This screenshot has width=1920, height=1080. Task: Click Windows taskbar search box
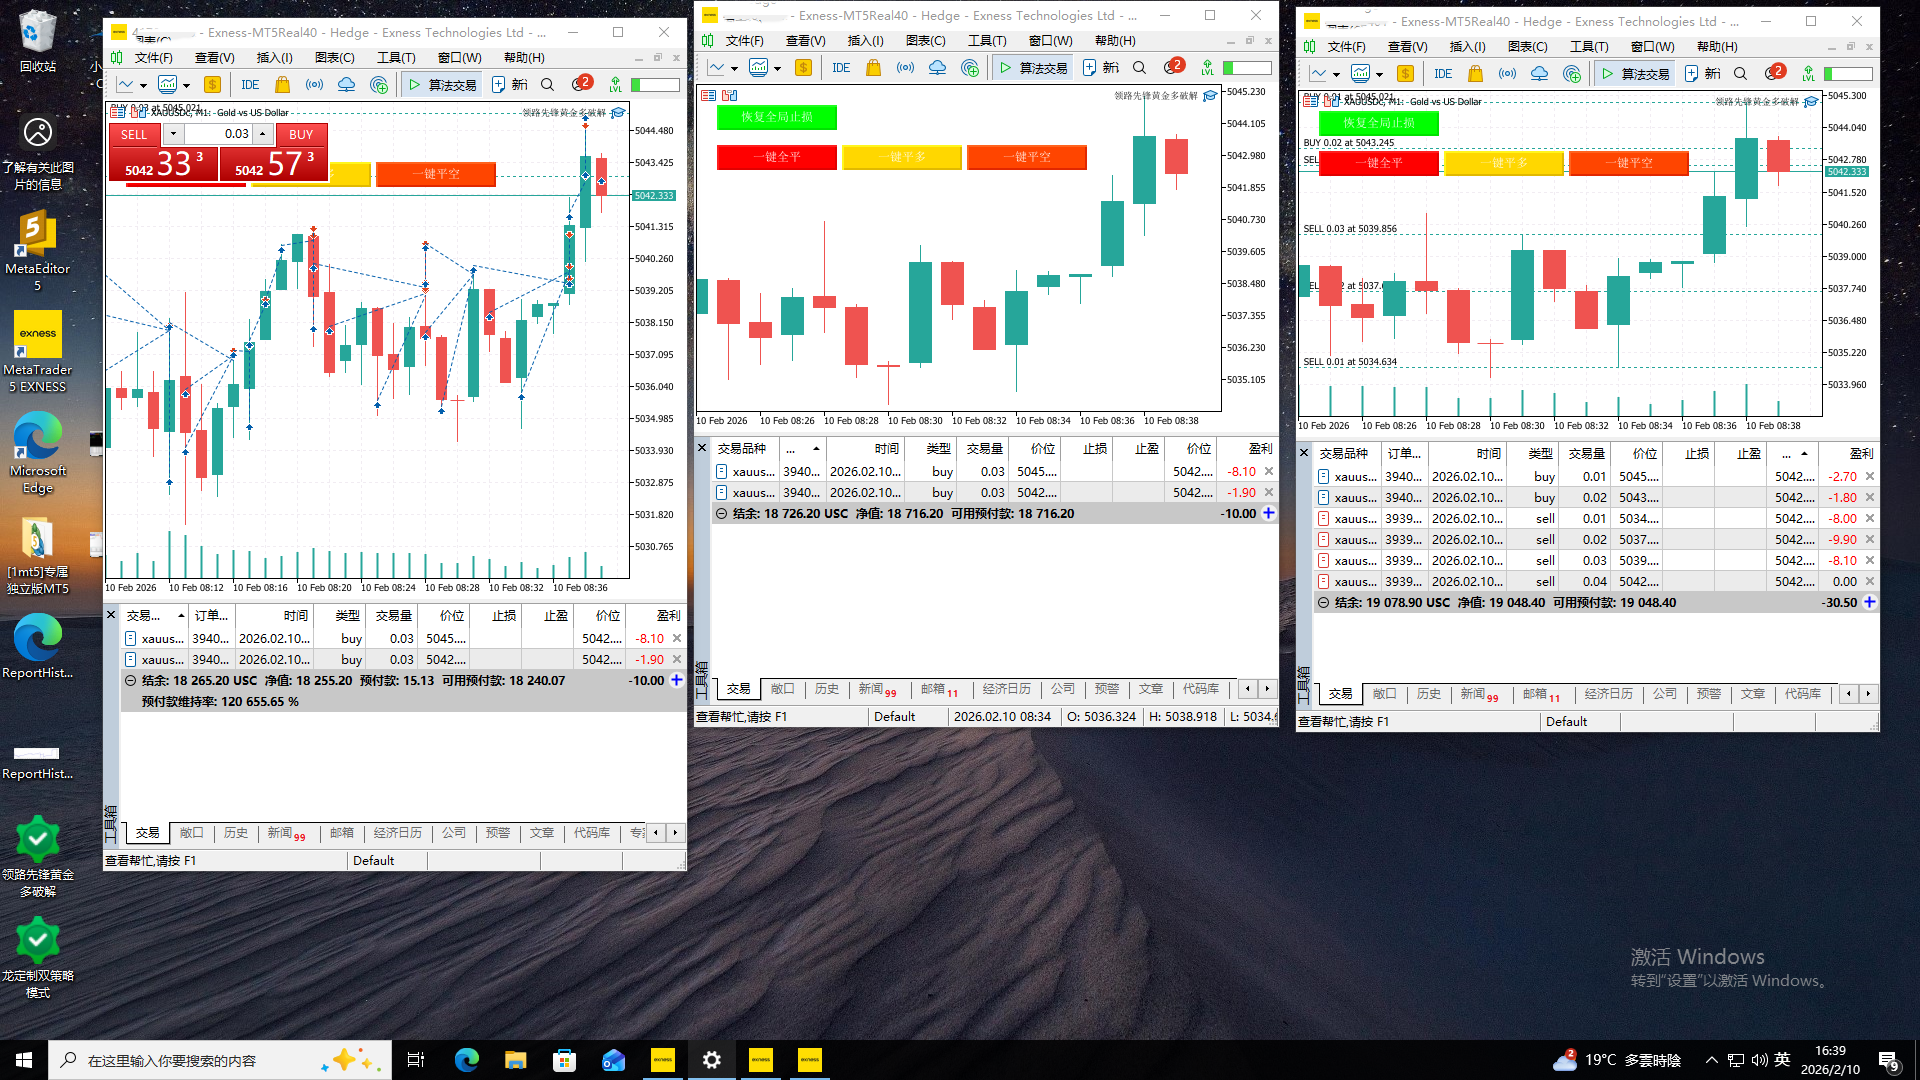[220, 1060]
